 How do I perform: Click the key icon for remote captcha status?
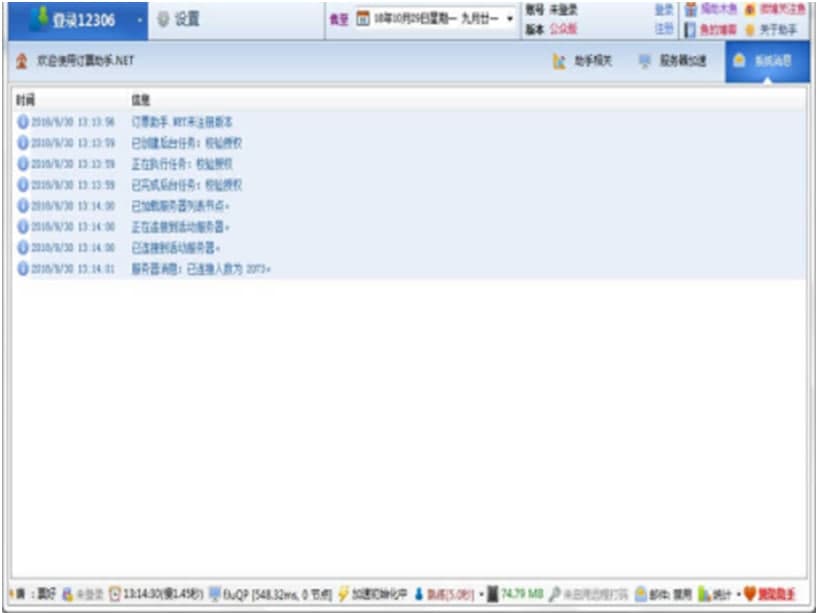(x=555, y=594)
